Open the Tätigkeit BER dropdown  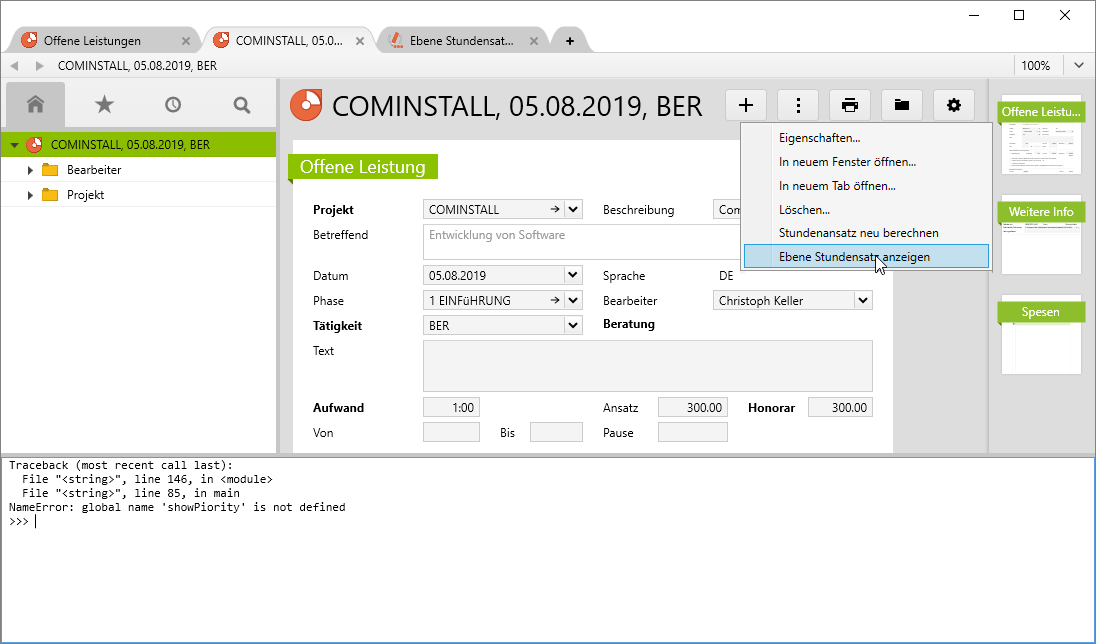click(x=573, y=325)
